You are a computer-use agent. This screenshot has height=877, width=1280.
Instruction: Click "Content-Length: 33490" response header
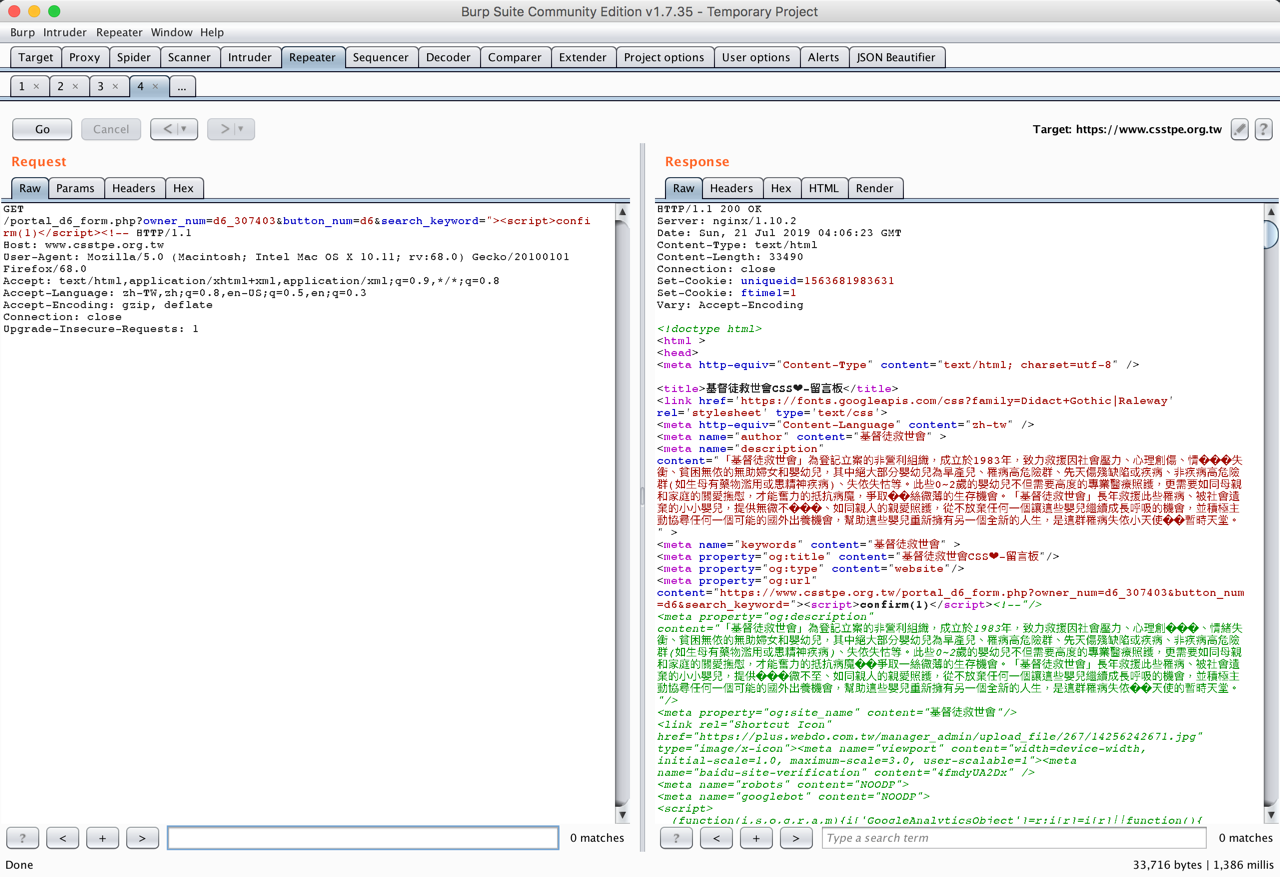730,257
